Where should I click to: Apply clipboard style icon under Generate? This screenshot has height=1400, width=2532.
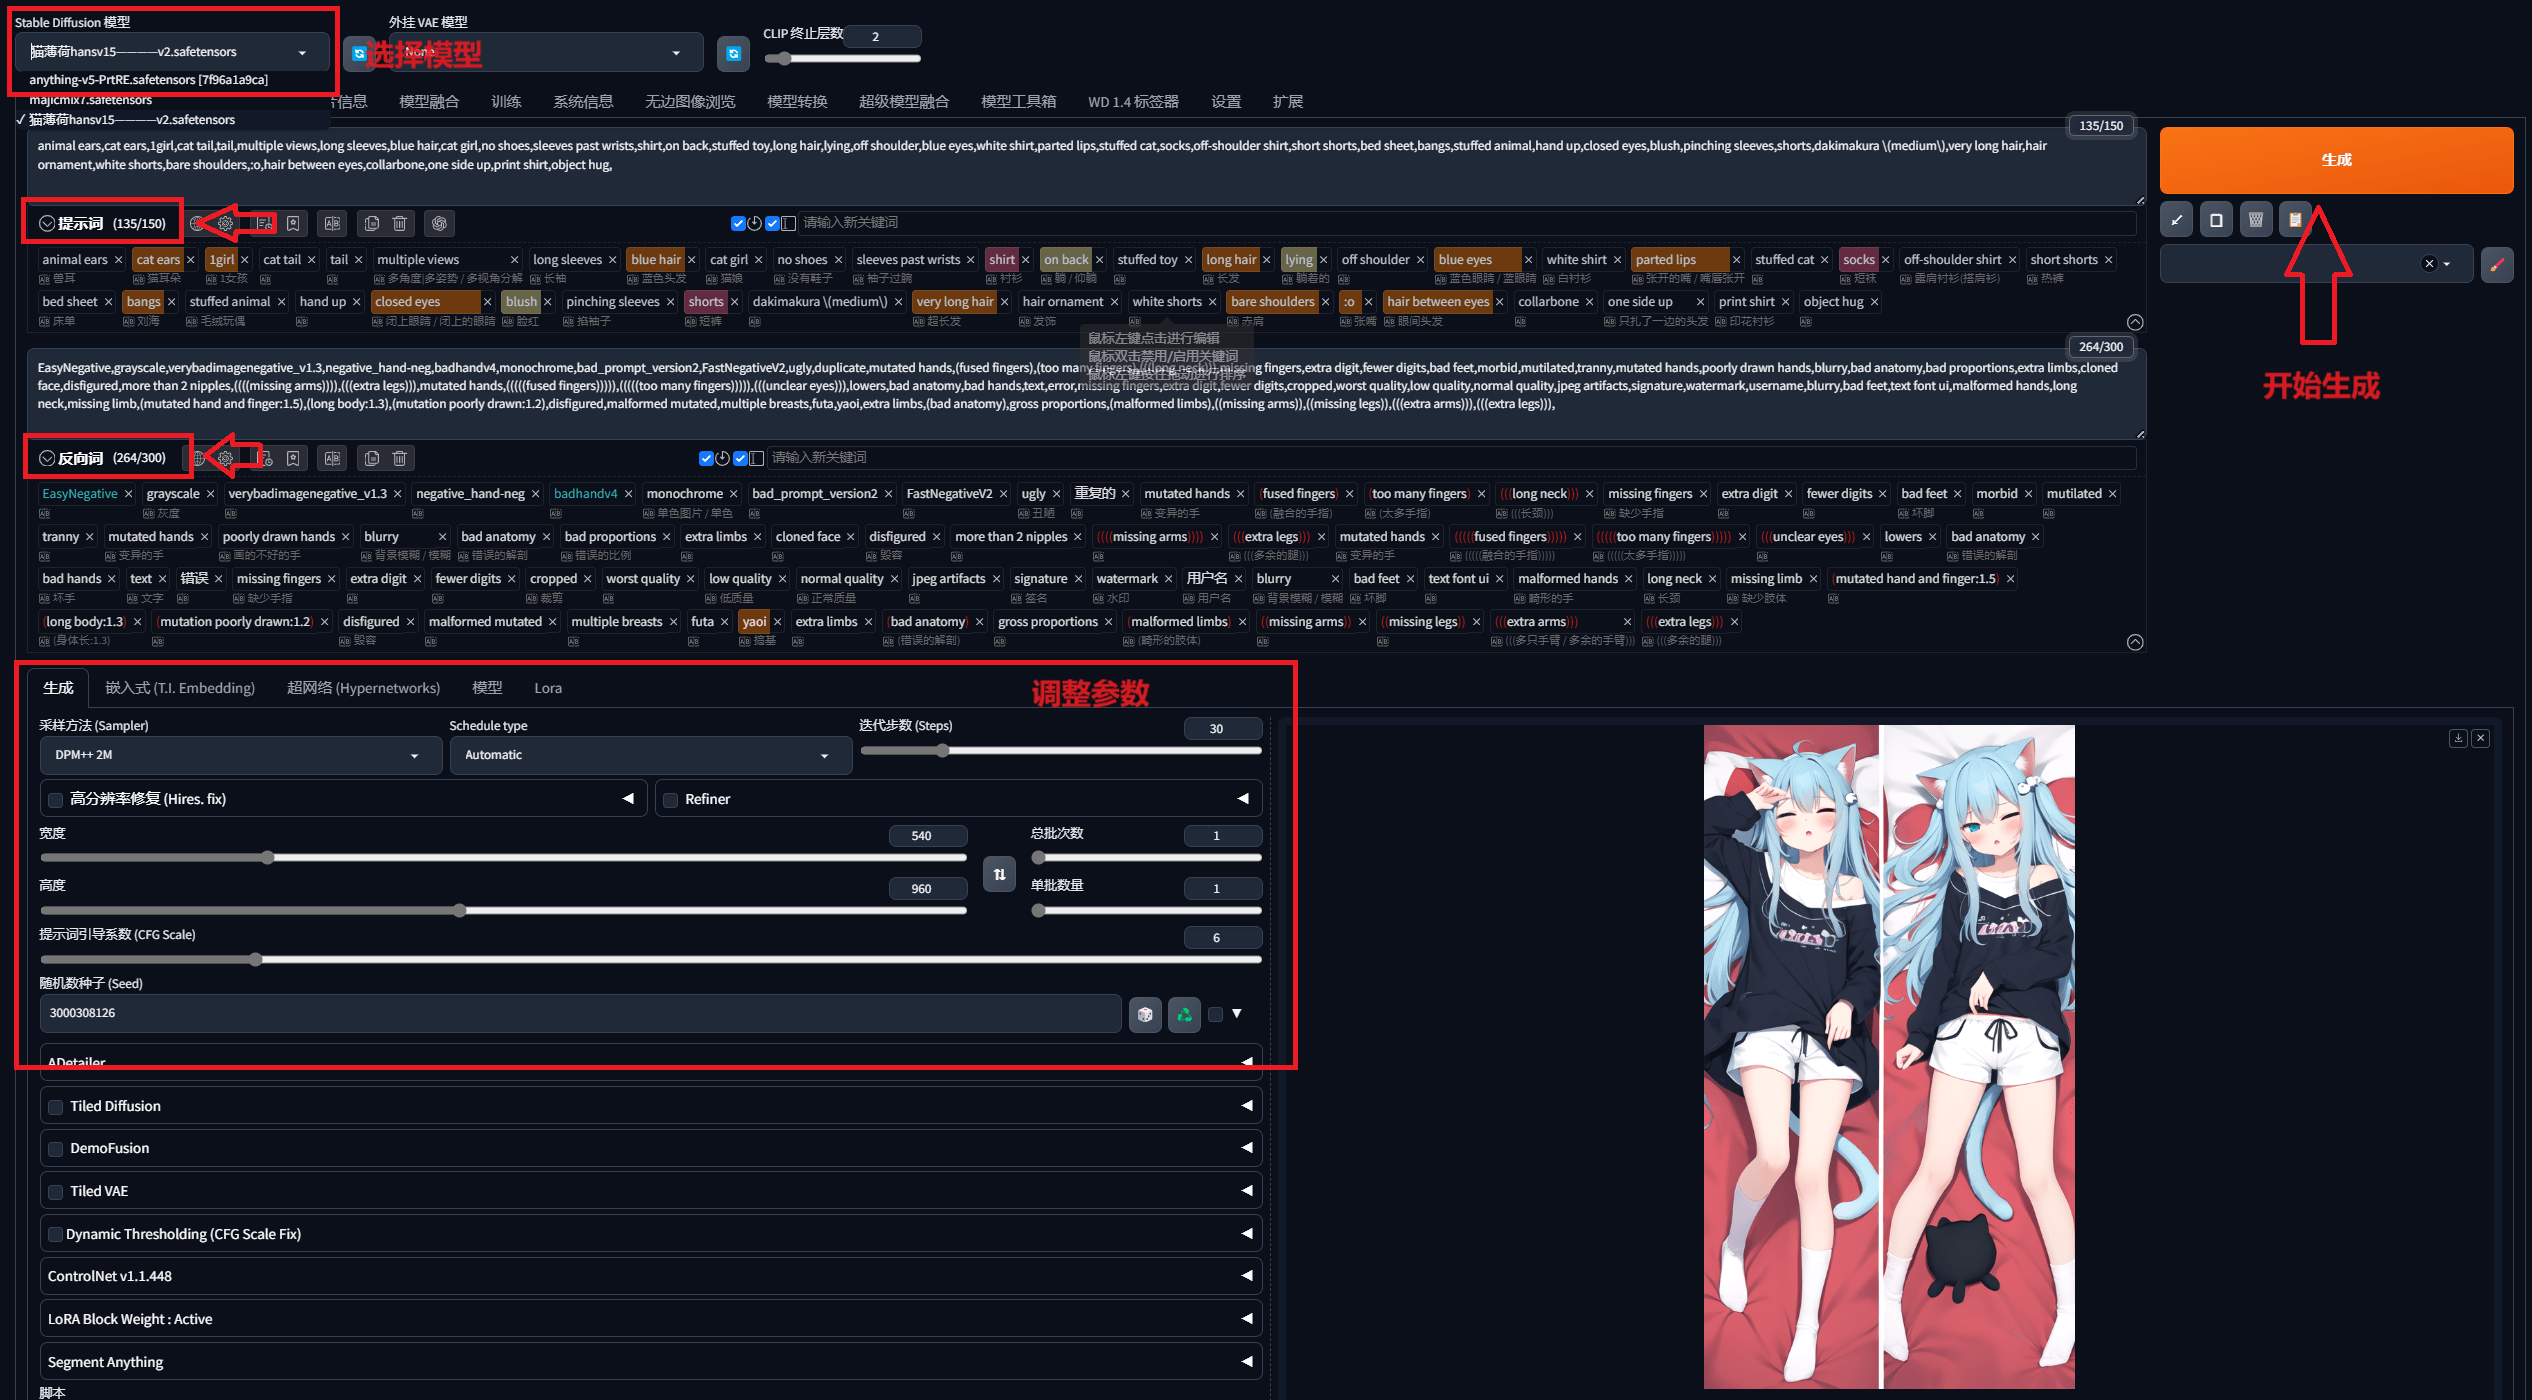pyautogui.click(x=2295, y=220)
